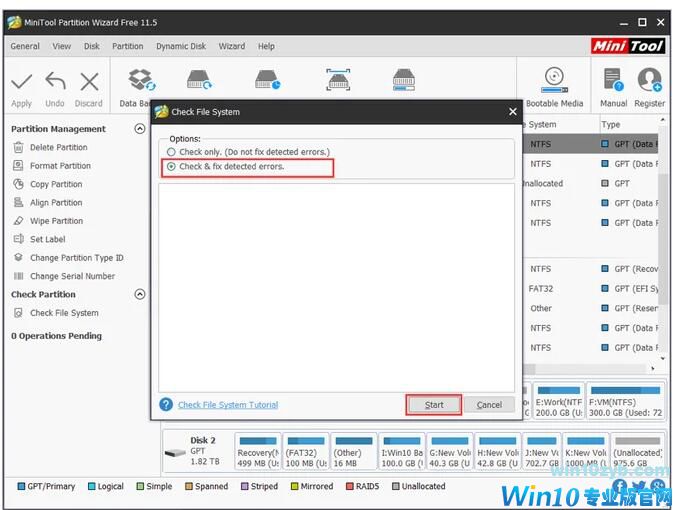Select Align Partition in sidebar

tap(56, 202)
